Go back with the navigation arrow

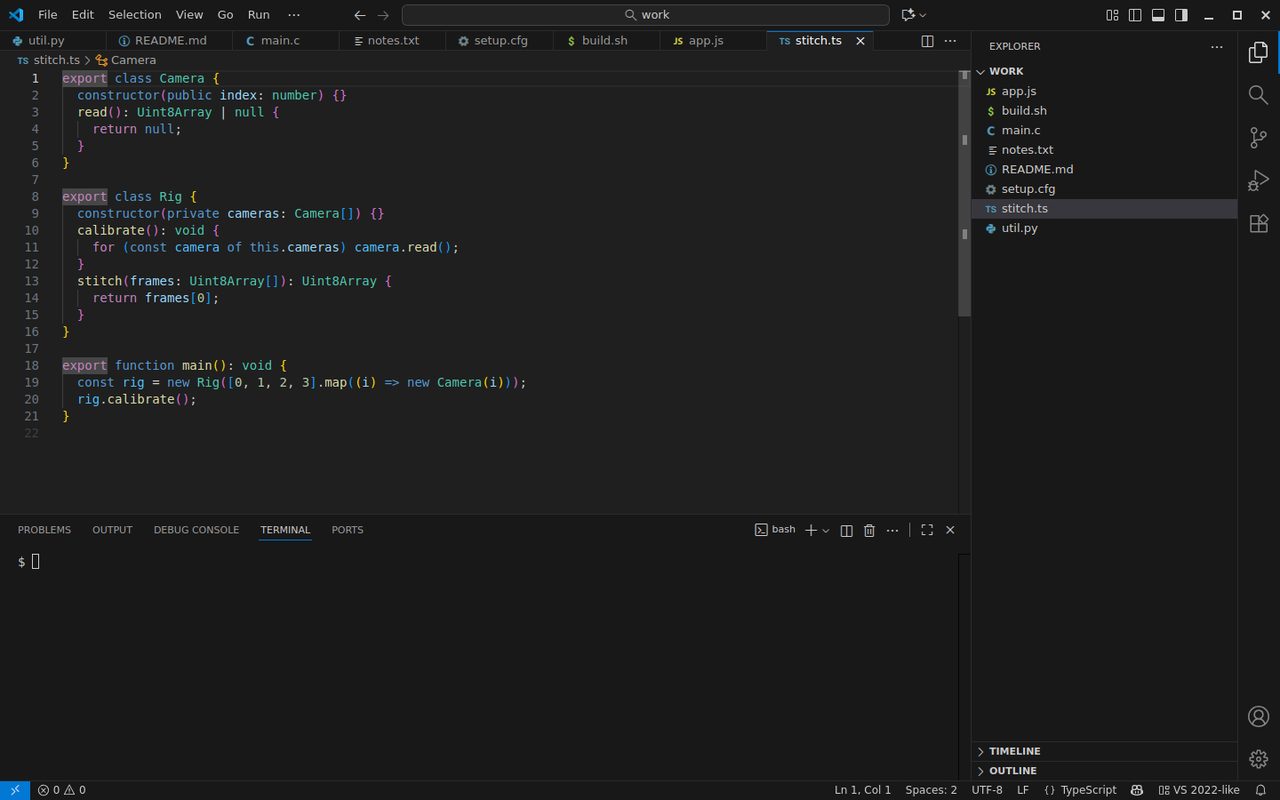tap(360, 15)
